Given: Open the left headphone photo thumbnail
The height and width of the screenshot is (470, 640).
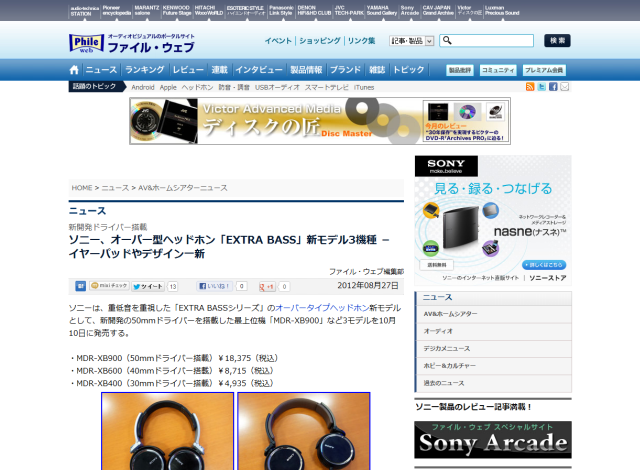Looking at the screenshot, I should coord(167,431).
